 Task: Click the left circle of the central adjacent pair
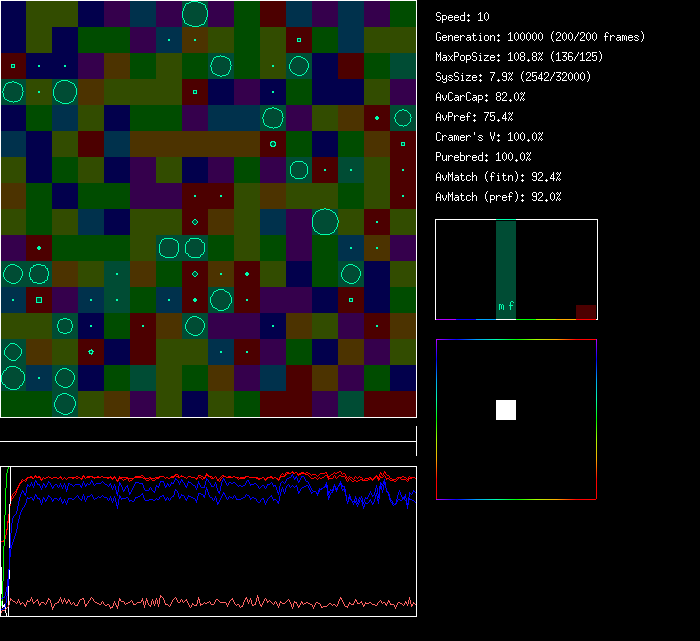click(169, 247)
